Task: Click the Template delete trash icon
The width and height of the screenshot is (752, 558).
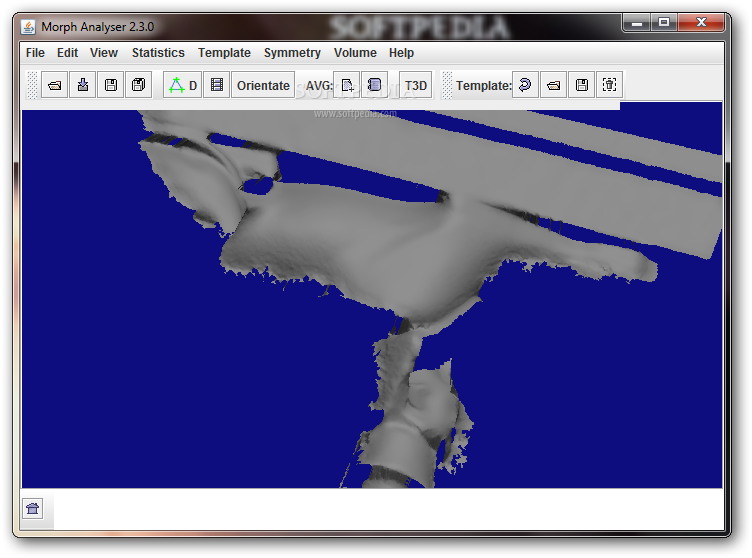Action: click(x=610, y=85)
